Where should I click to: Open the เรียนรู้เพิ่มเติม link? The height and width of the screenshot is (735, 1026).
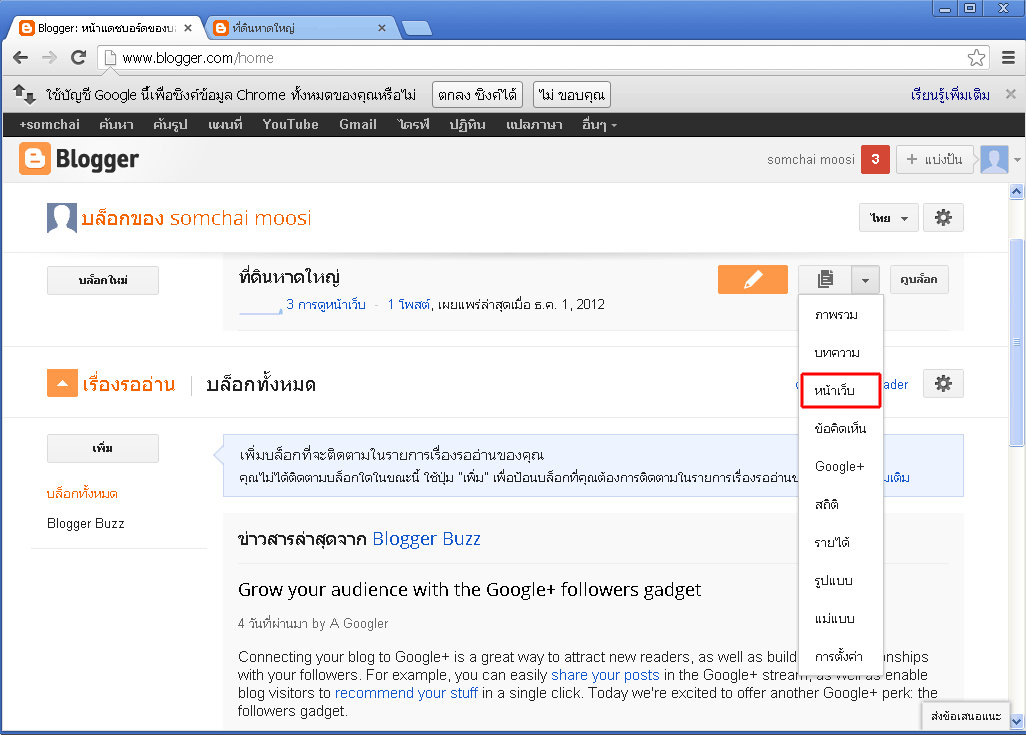tap(950, 95)
